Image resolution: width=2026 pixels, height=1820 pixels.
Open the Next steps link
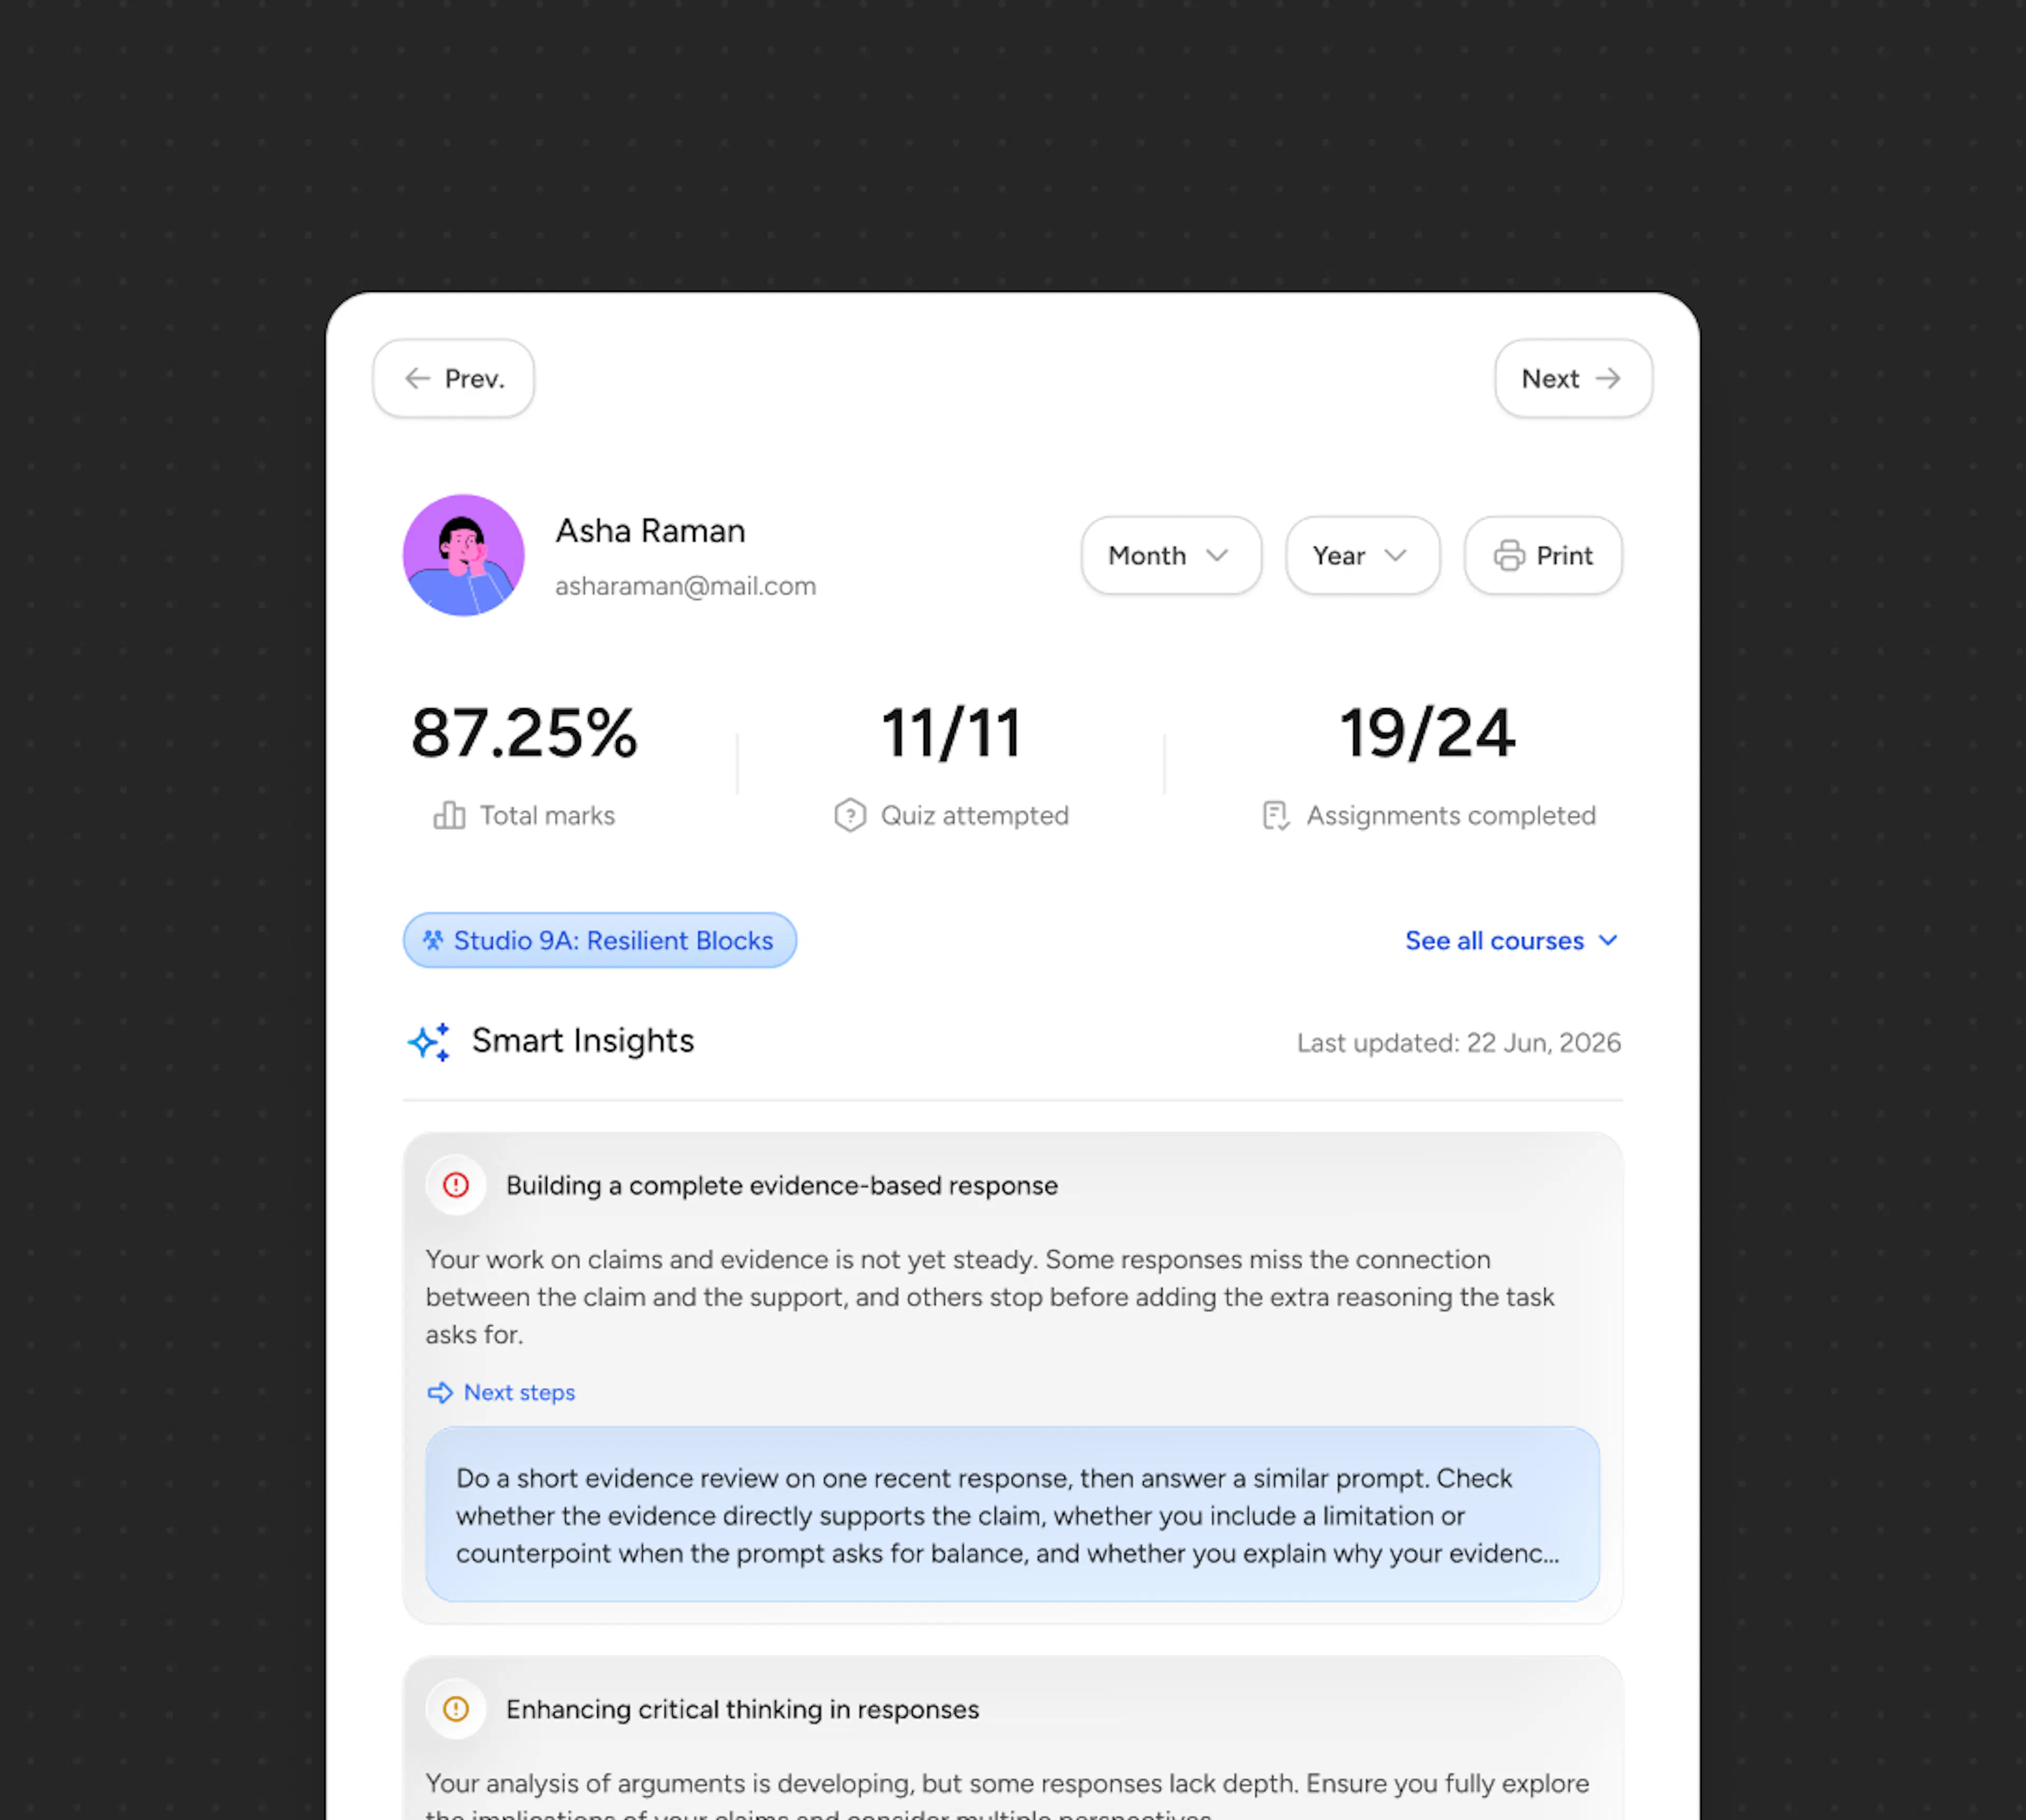click(519, 1392)
